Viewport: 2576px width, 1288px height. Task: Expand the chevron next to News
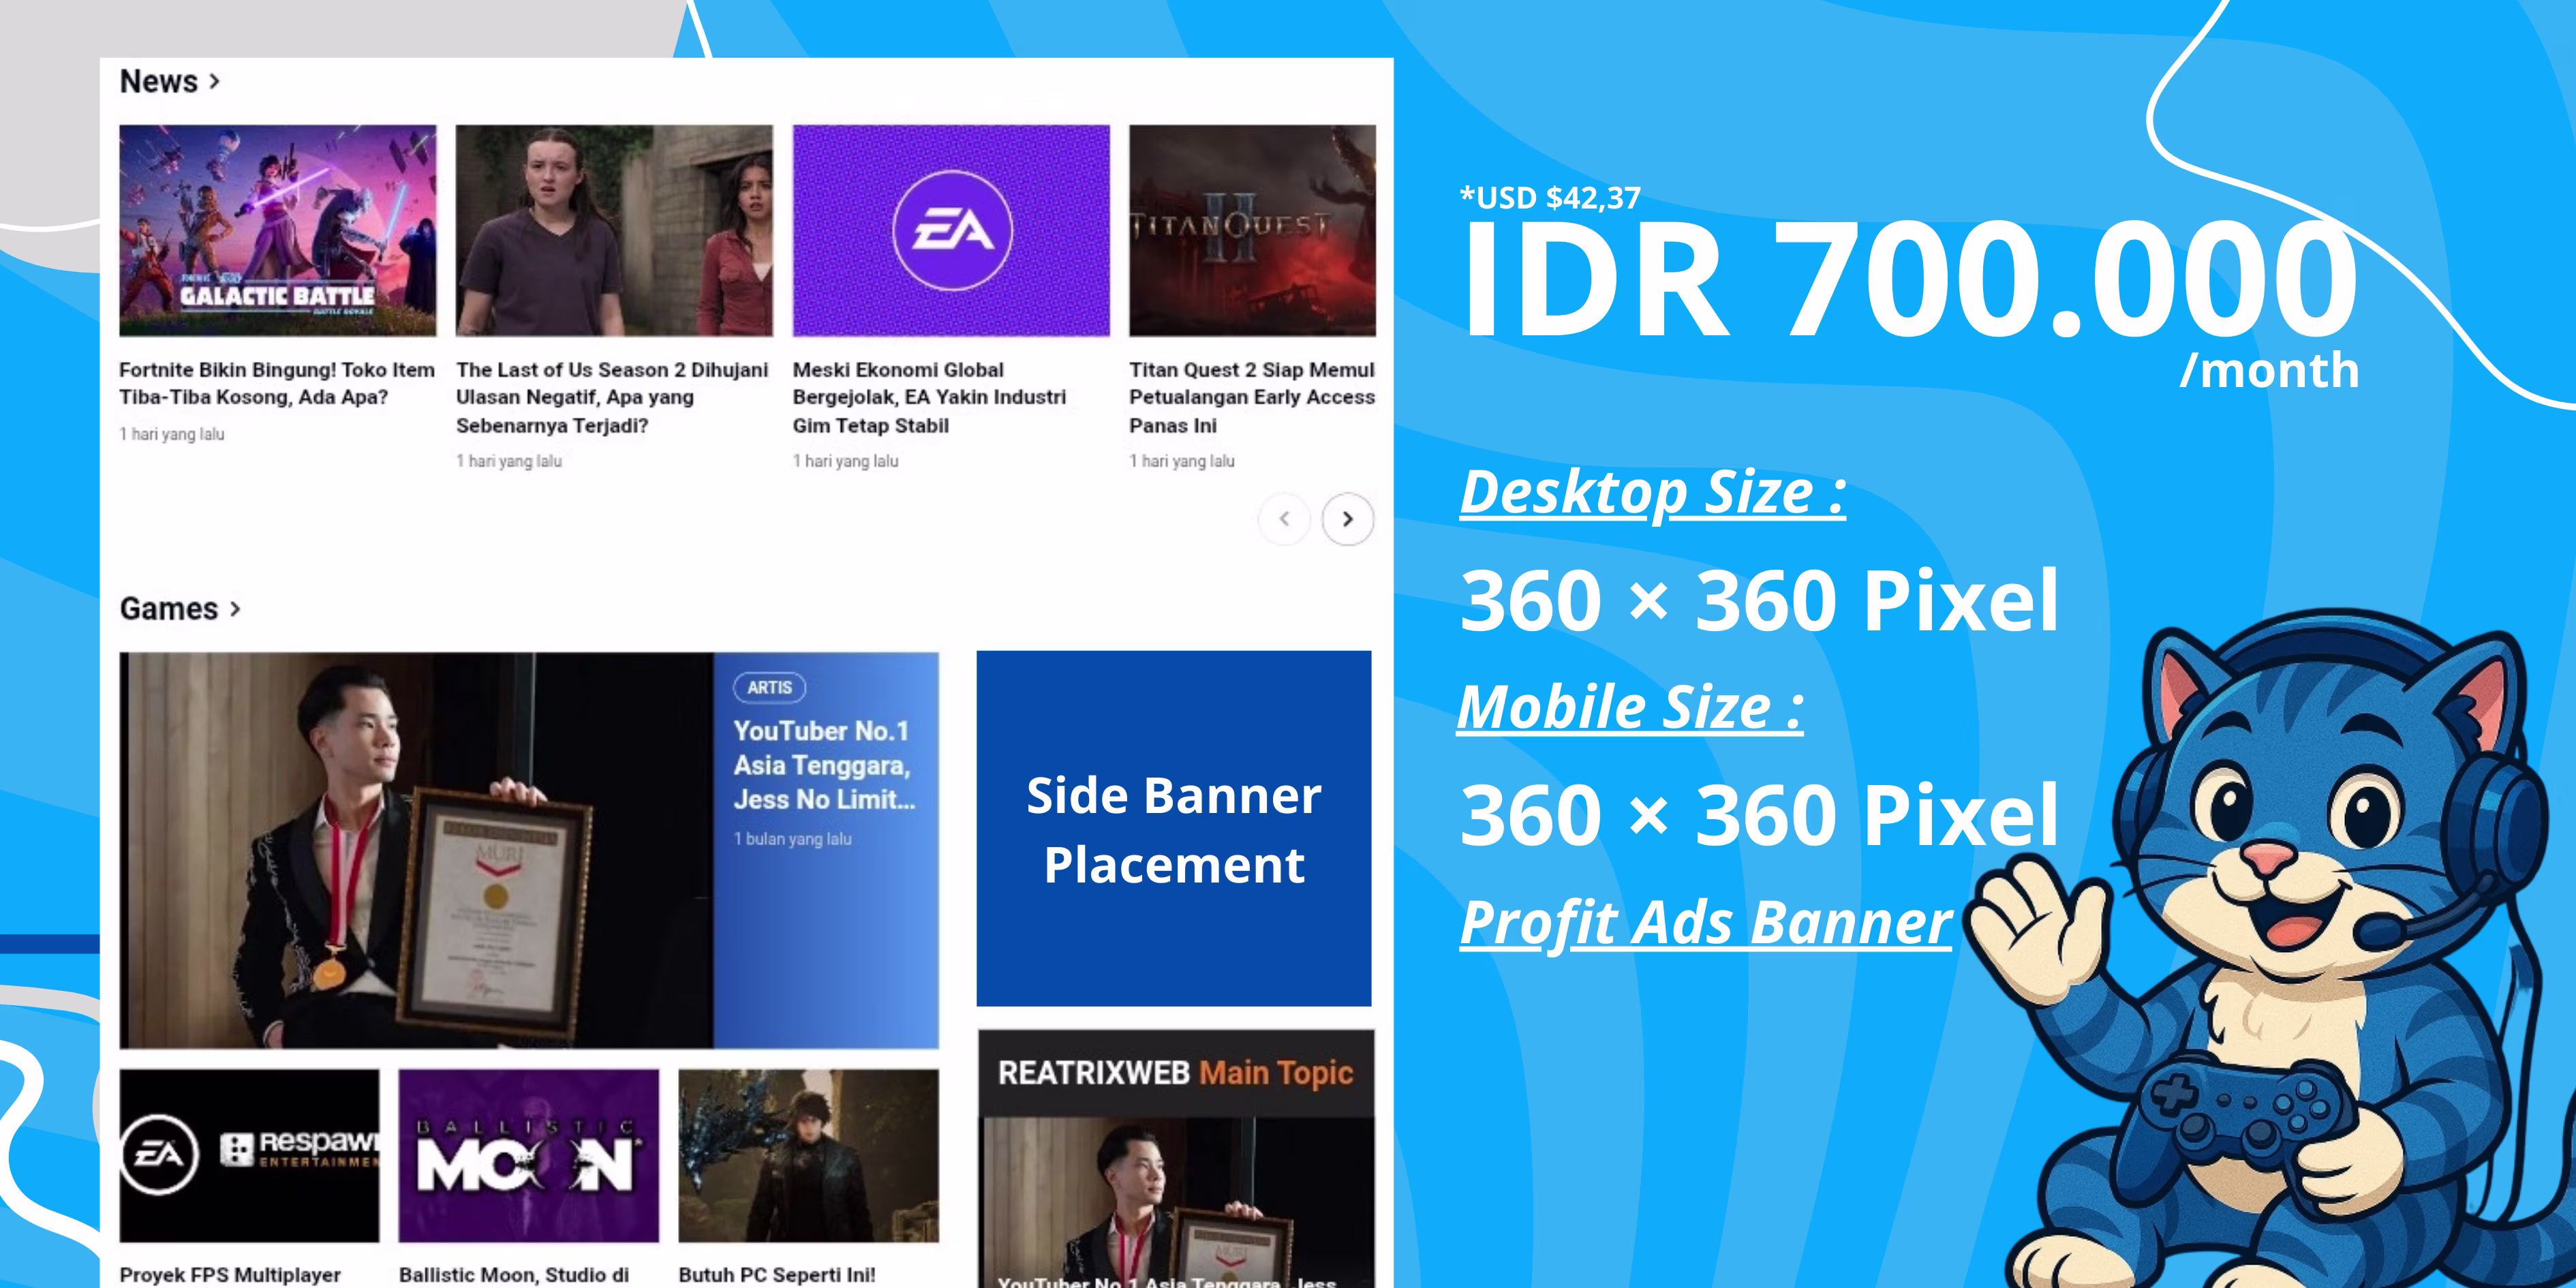(214, 82)
